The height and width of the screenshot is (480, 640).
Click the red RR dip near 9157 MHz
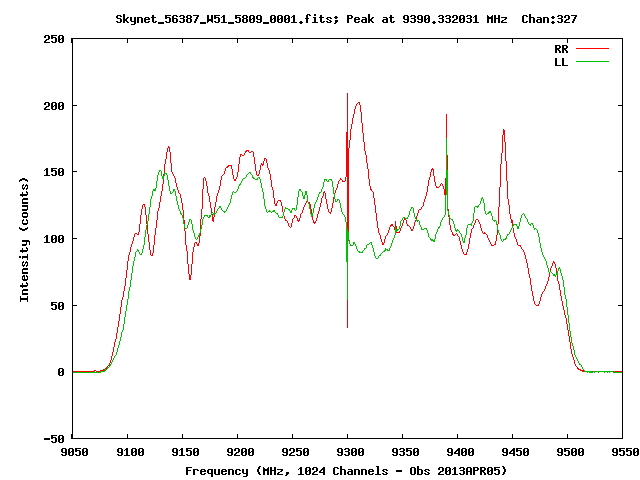190,277
